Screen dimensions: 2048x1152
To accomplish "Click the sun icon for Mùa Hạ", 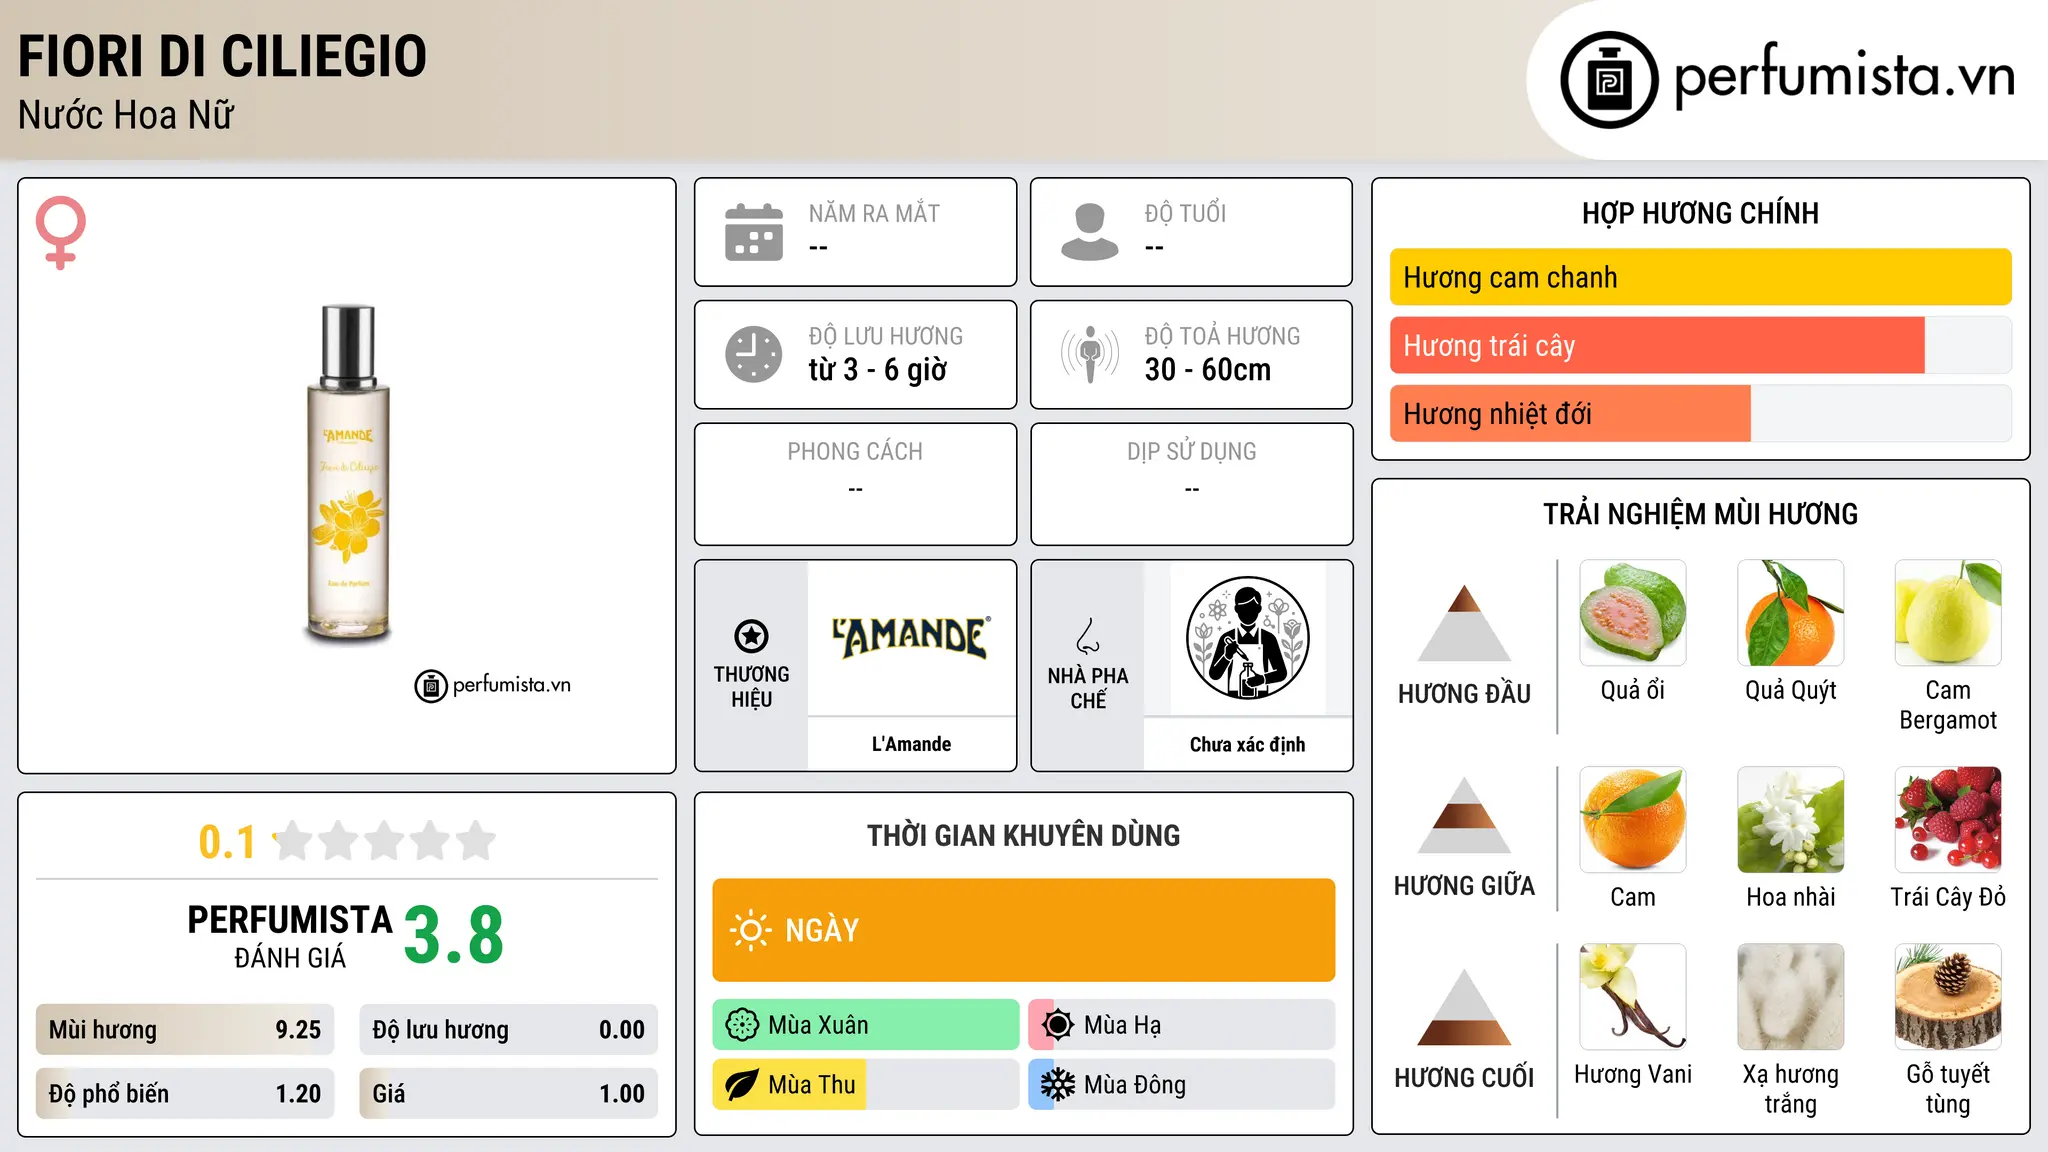I will click(x=1058, y=1025).
